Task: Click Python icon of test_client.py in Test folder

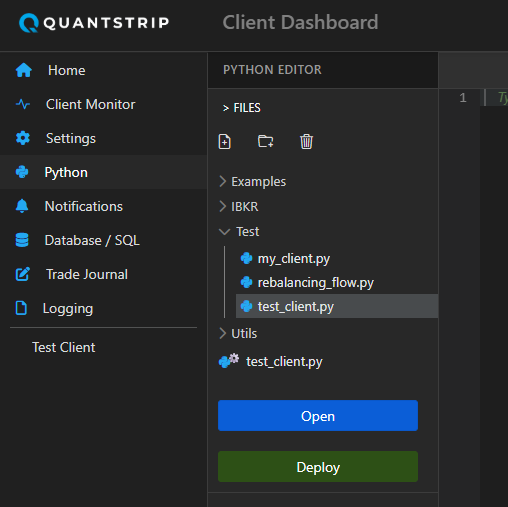Action: click(x=247, y=306)
